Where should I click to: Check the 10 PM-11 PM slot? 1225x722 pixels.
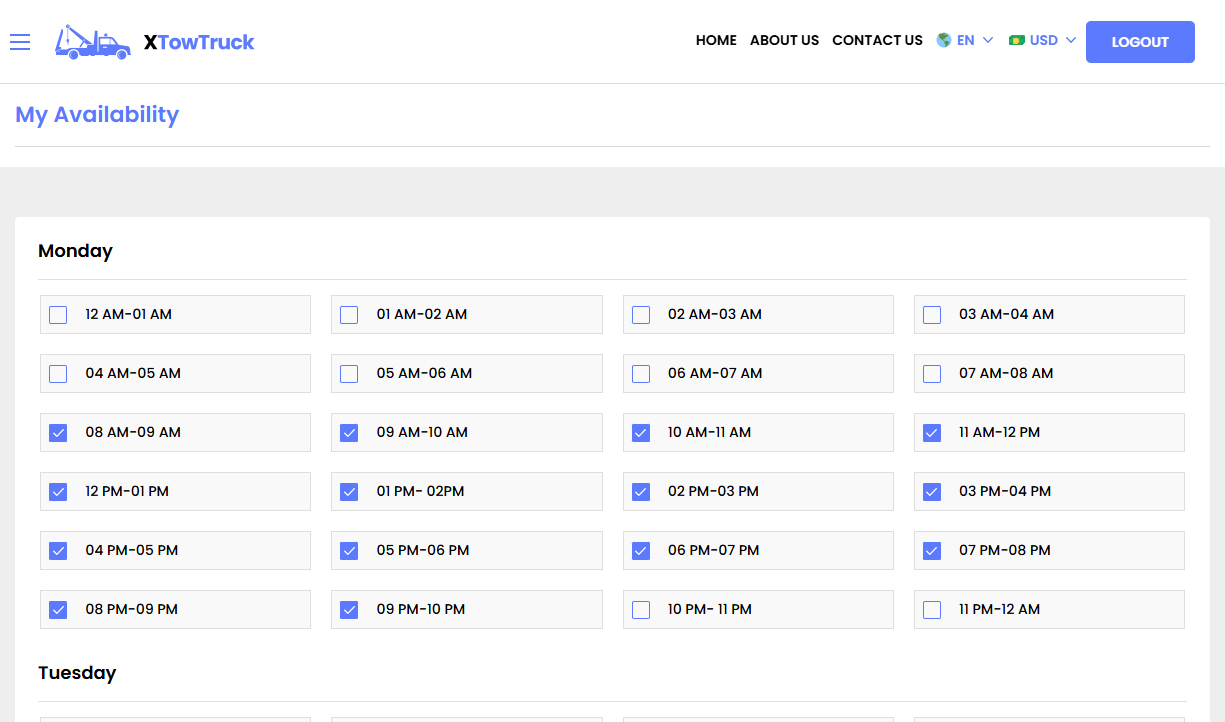tap(640, 609)
